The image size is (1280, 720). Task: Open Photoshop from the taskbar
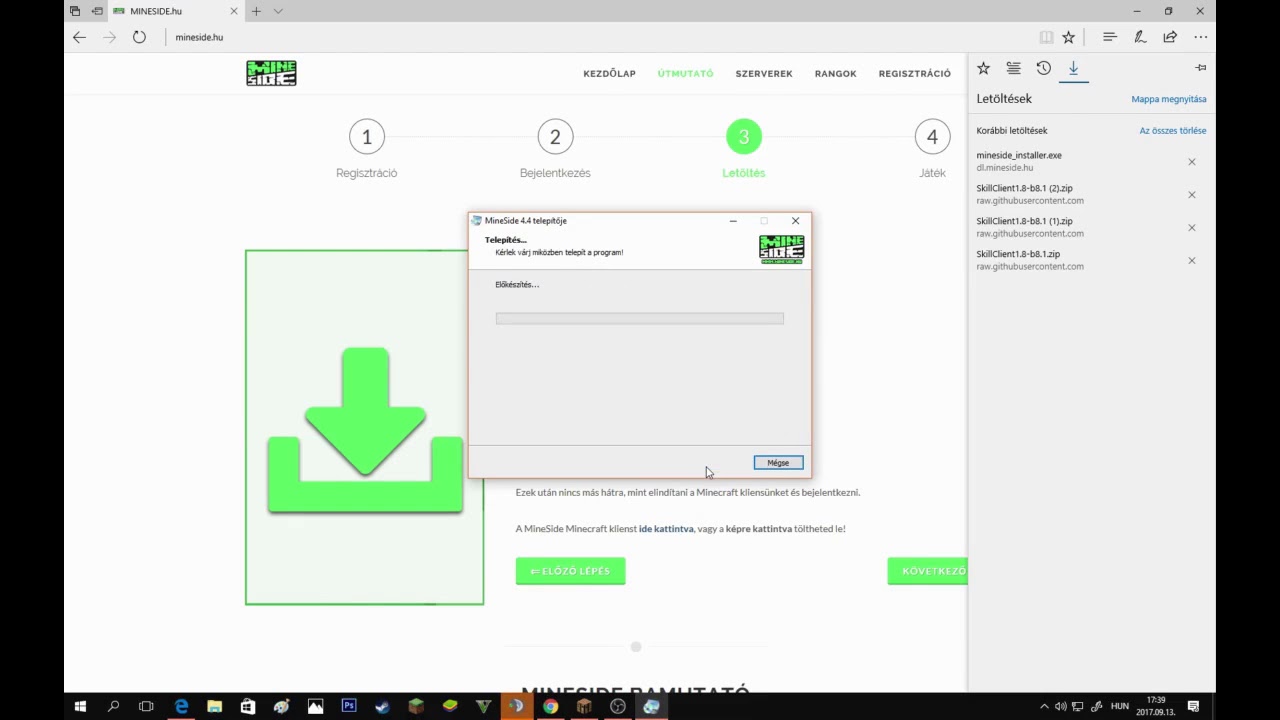point(349,706)
